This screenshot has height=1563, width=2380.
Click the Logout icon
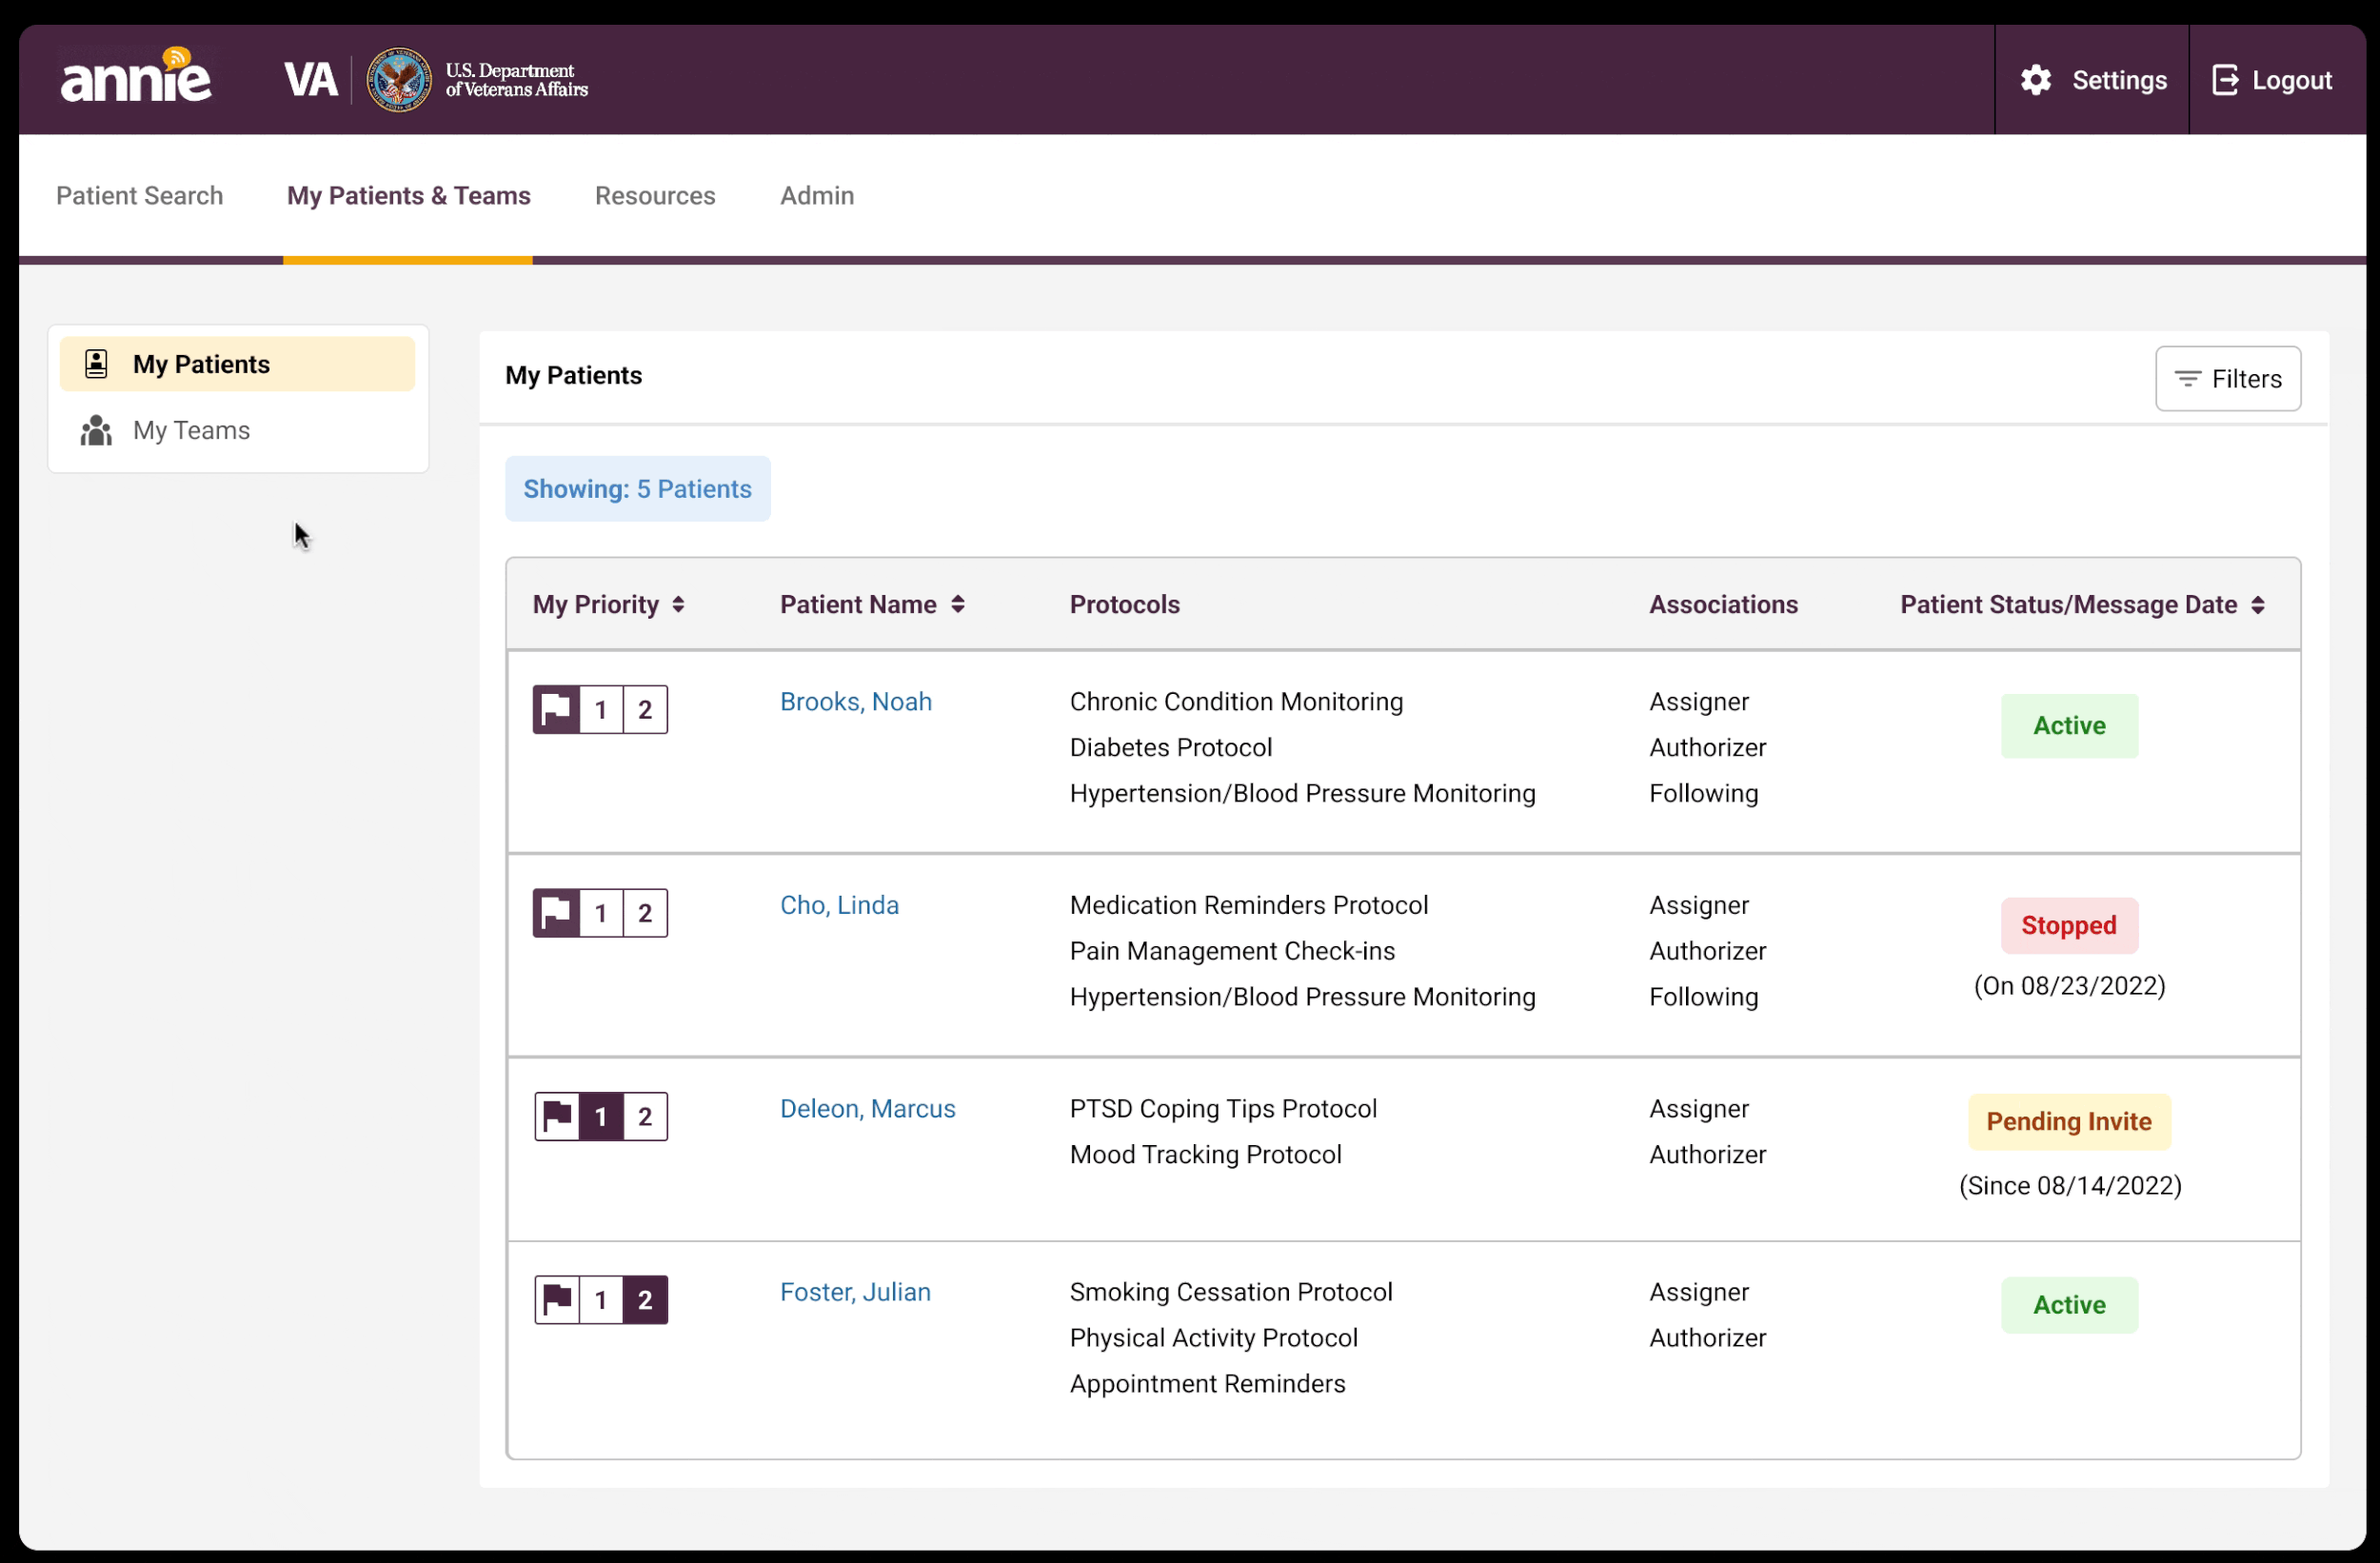coord(2225,80)
